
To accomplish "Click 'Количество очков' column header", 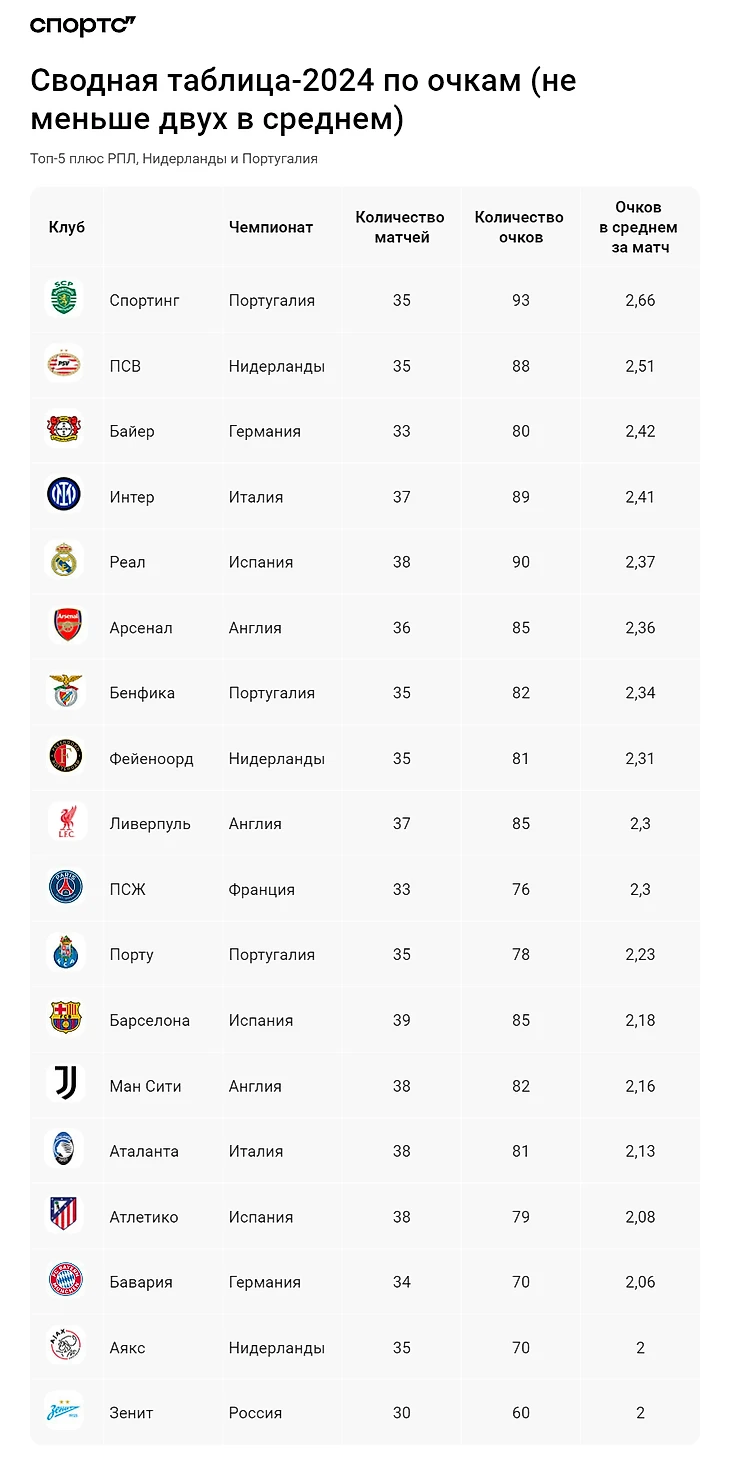I will click(x=519, y=227).
